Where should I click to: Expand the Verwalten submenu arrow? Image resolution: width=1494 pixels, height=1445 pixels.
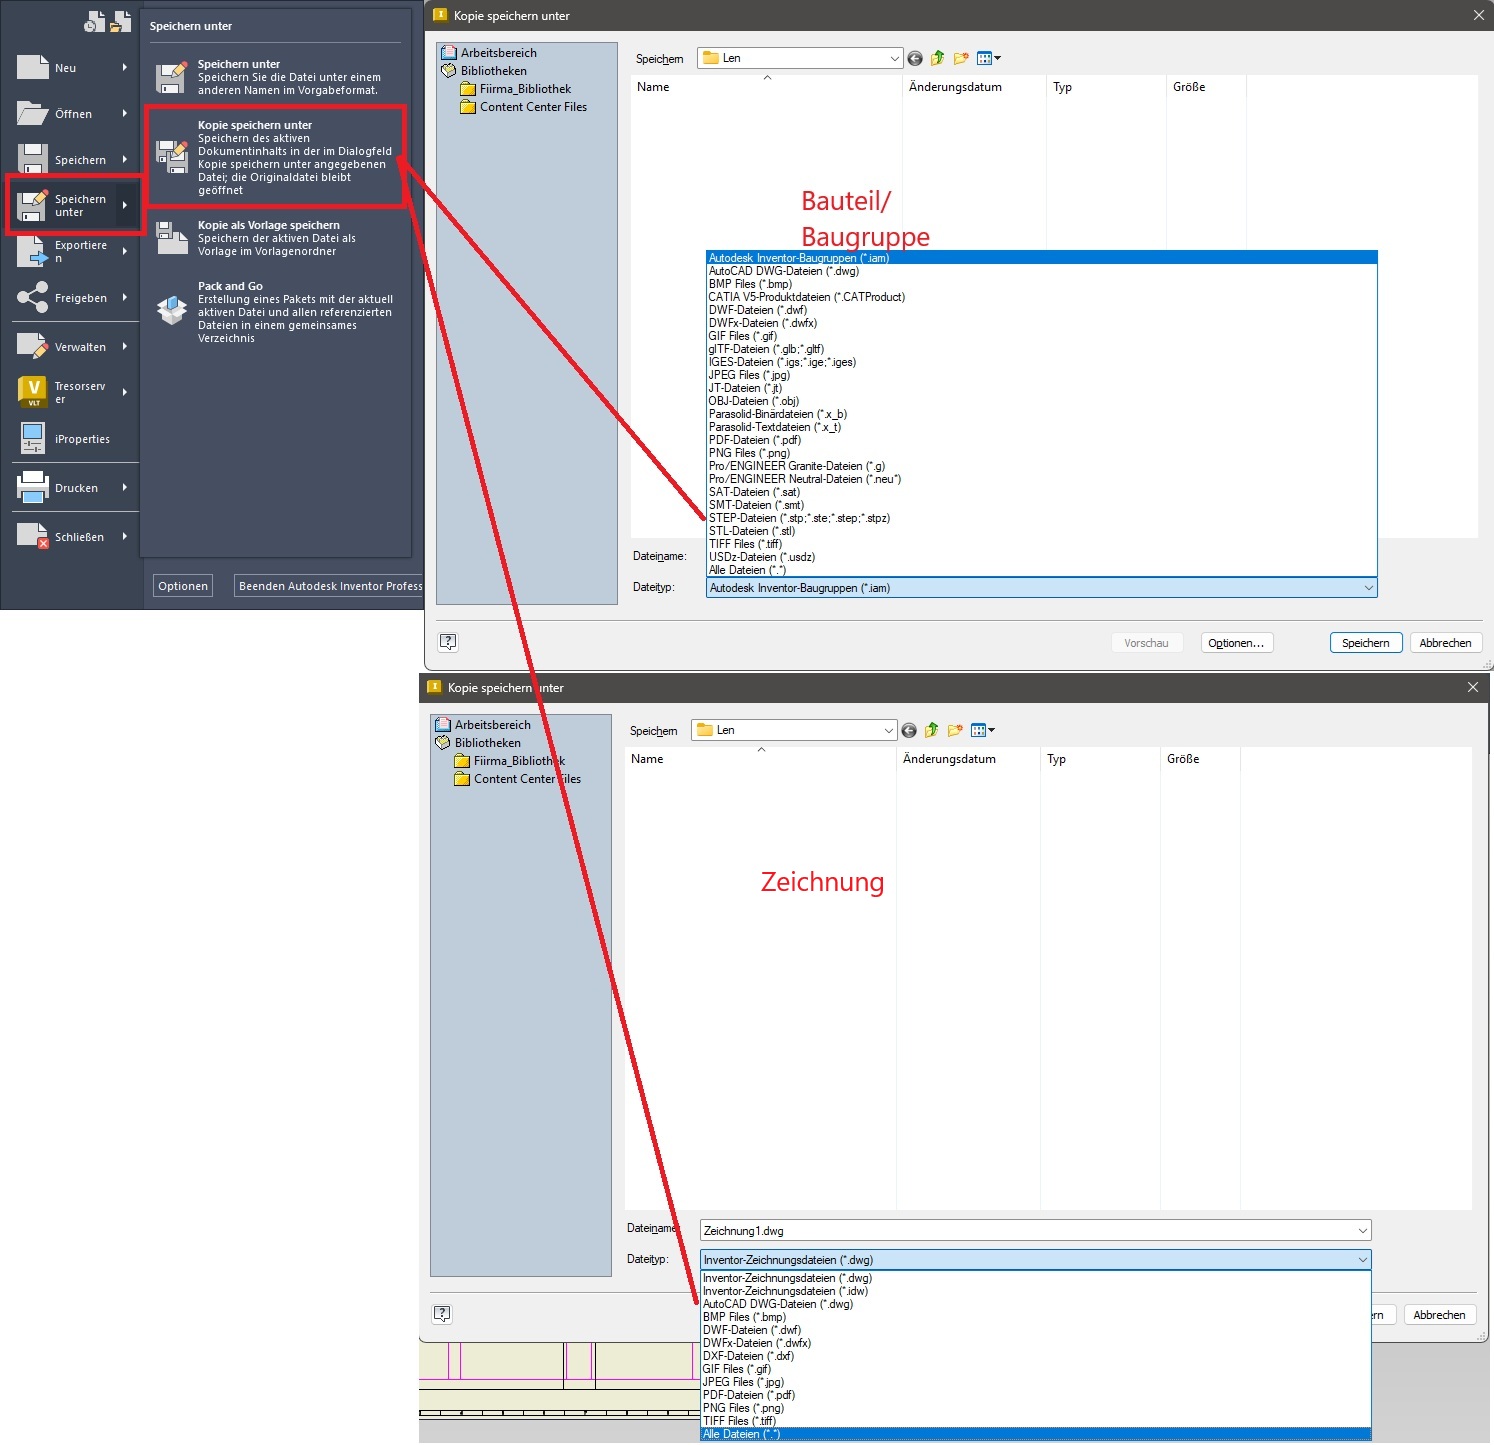pyautogui.click(x=125, y=347)
